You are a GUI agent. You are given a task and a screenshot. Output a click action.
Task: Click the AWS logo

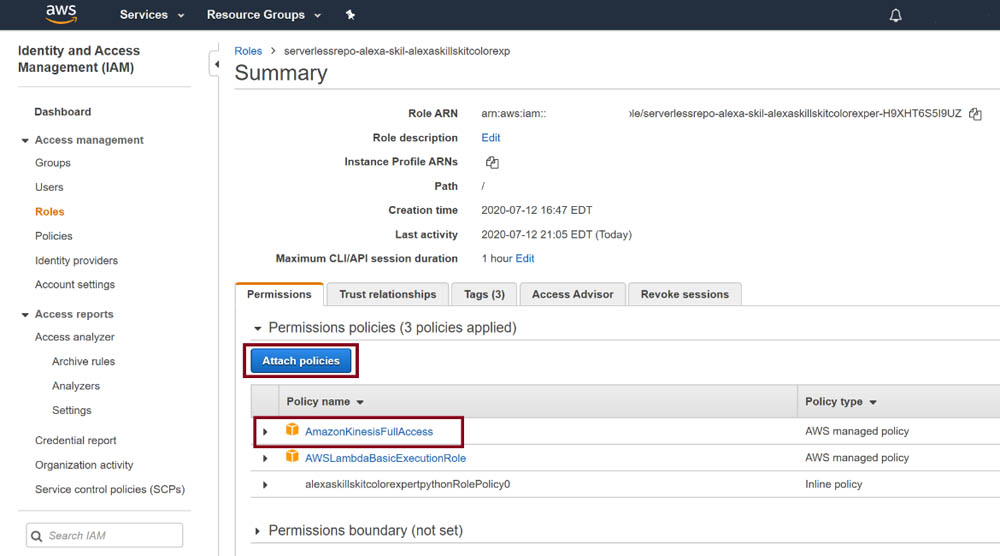(61, 14)
